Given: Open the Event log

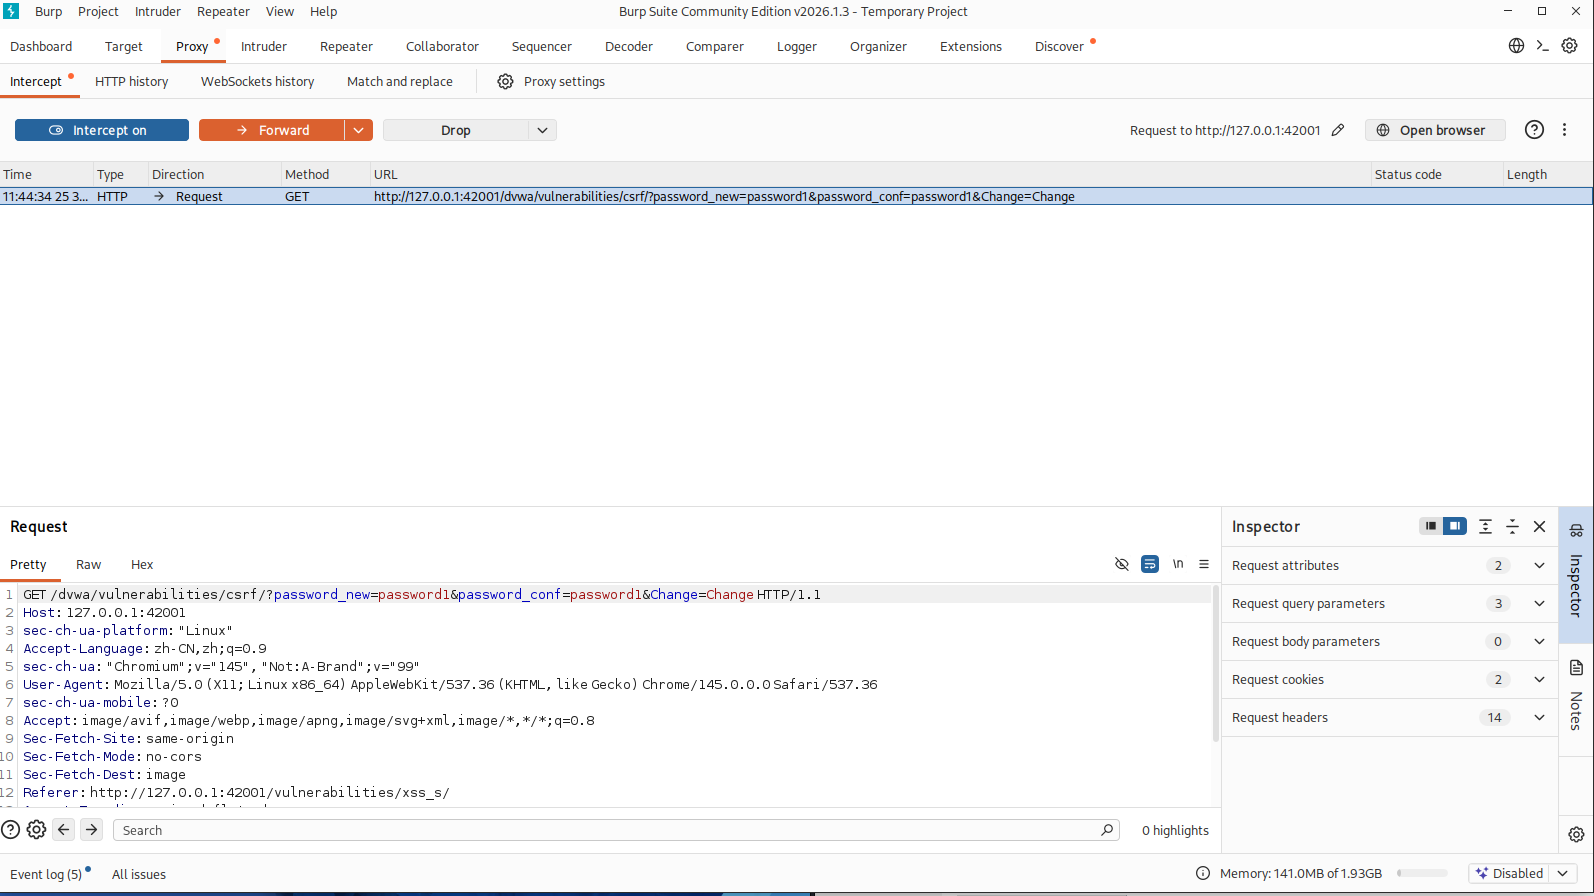Looking at the screenshot, I should click(x=46, y=874).
